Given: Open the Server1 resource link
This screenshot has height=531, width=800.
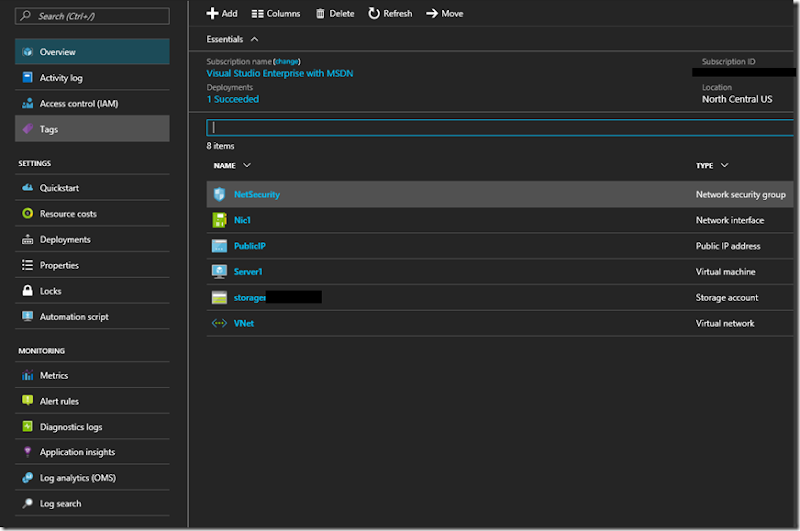Looking at the screenshot, I should (x=247, y=271).
